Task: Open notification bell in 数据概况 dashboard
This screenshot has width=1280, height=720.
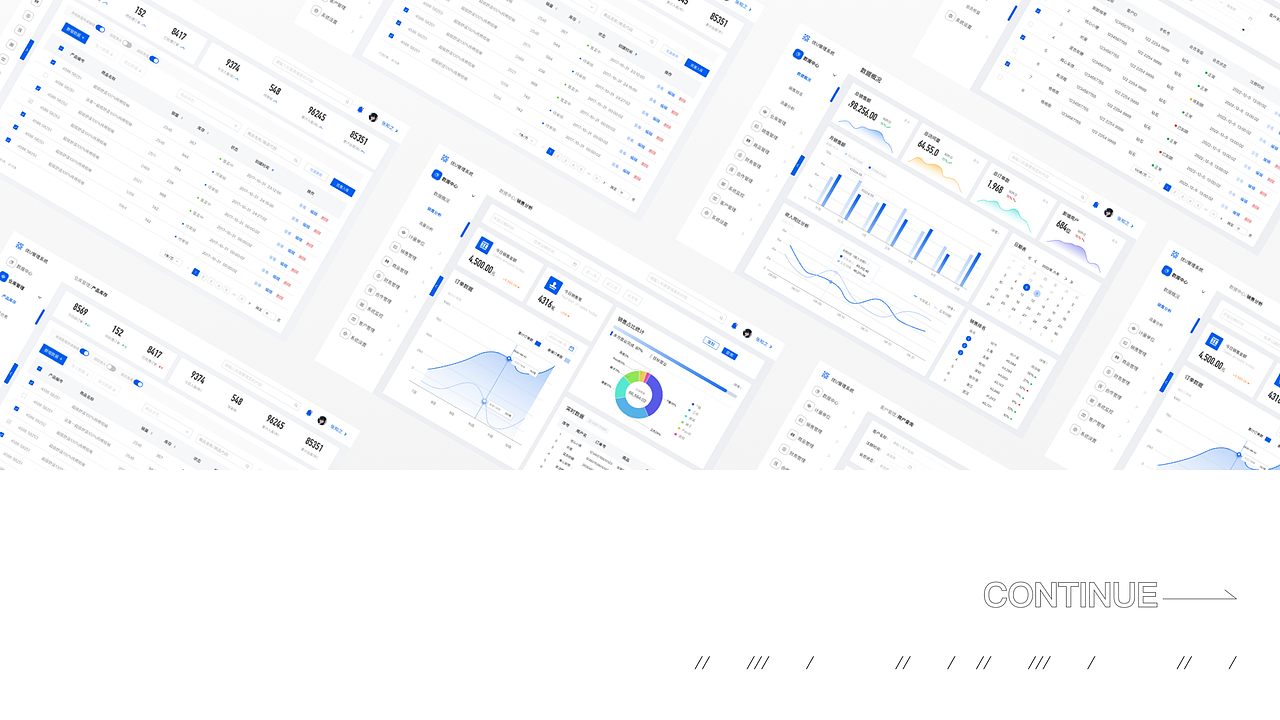Action: pyautogui.click(x=1096, y=205)
